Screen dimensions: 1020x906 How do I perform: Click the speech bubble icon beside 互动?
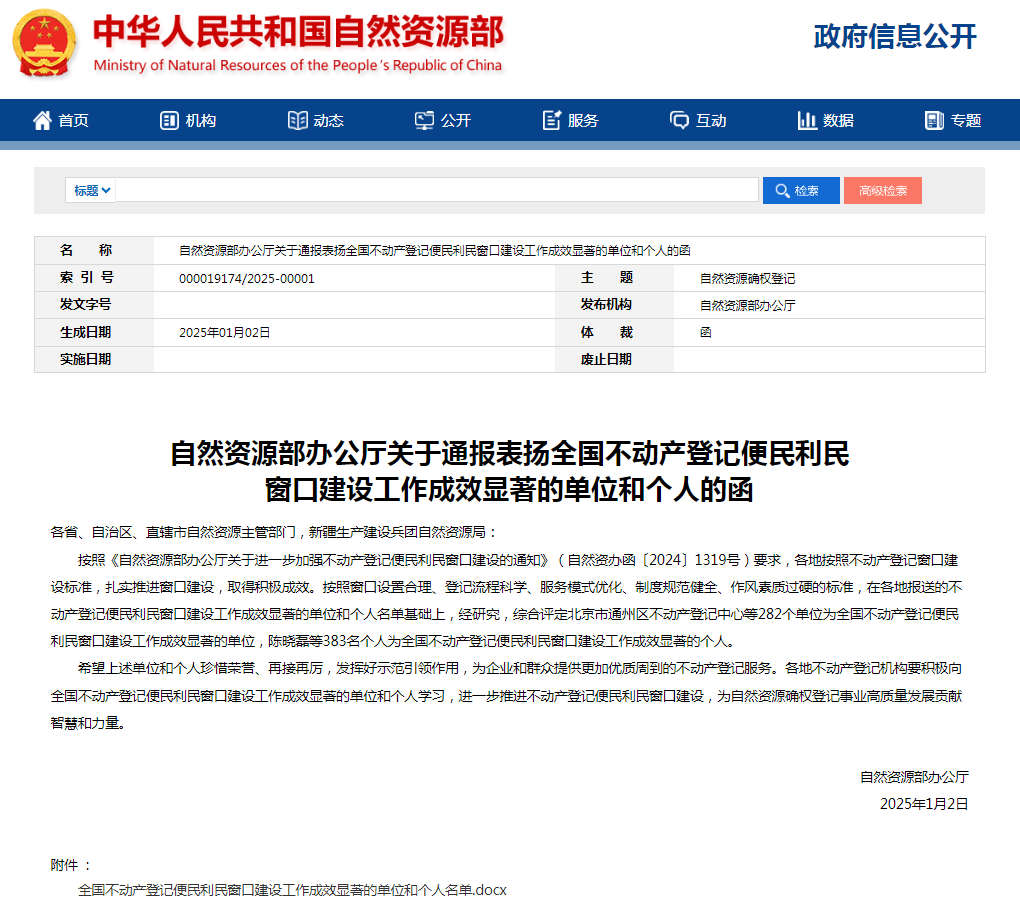point(680,120)
